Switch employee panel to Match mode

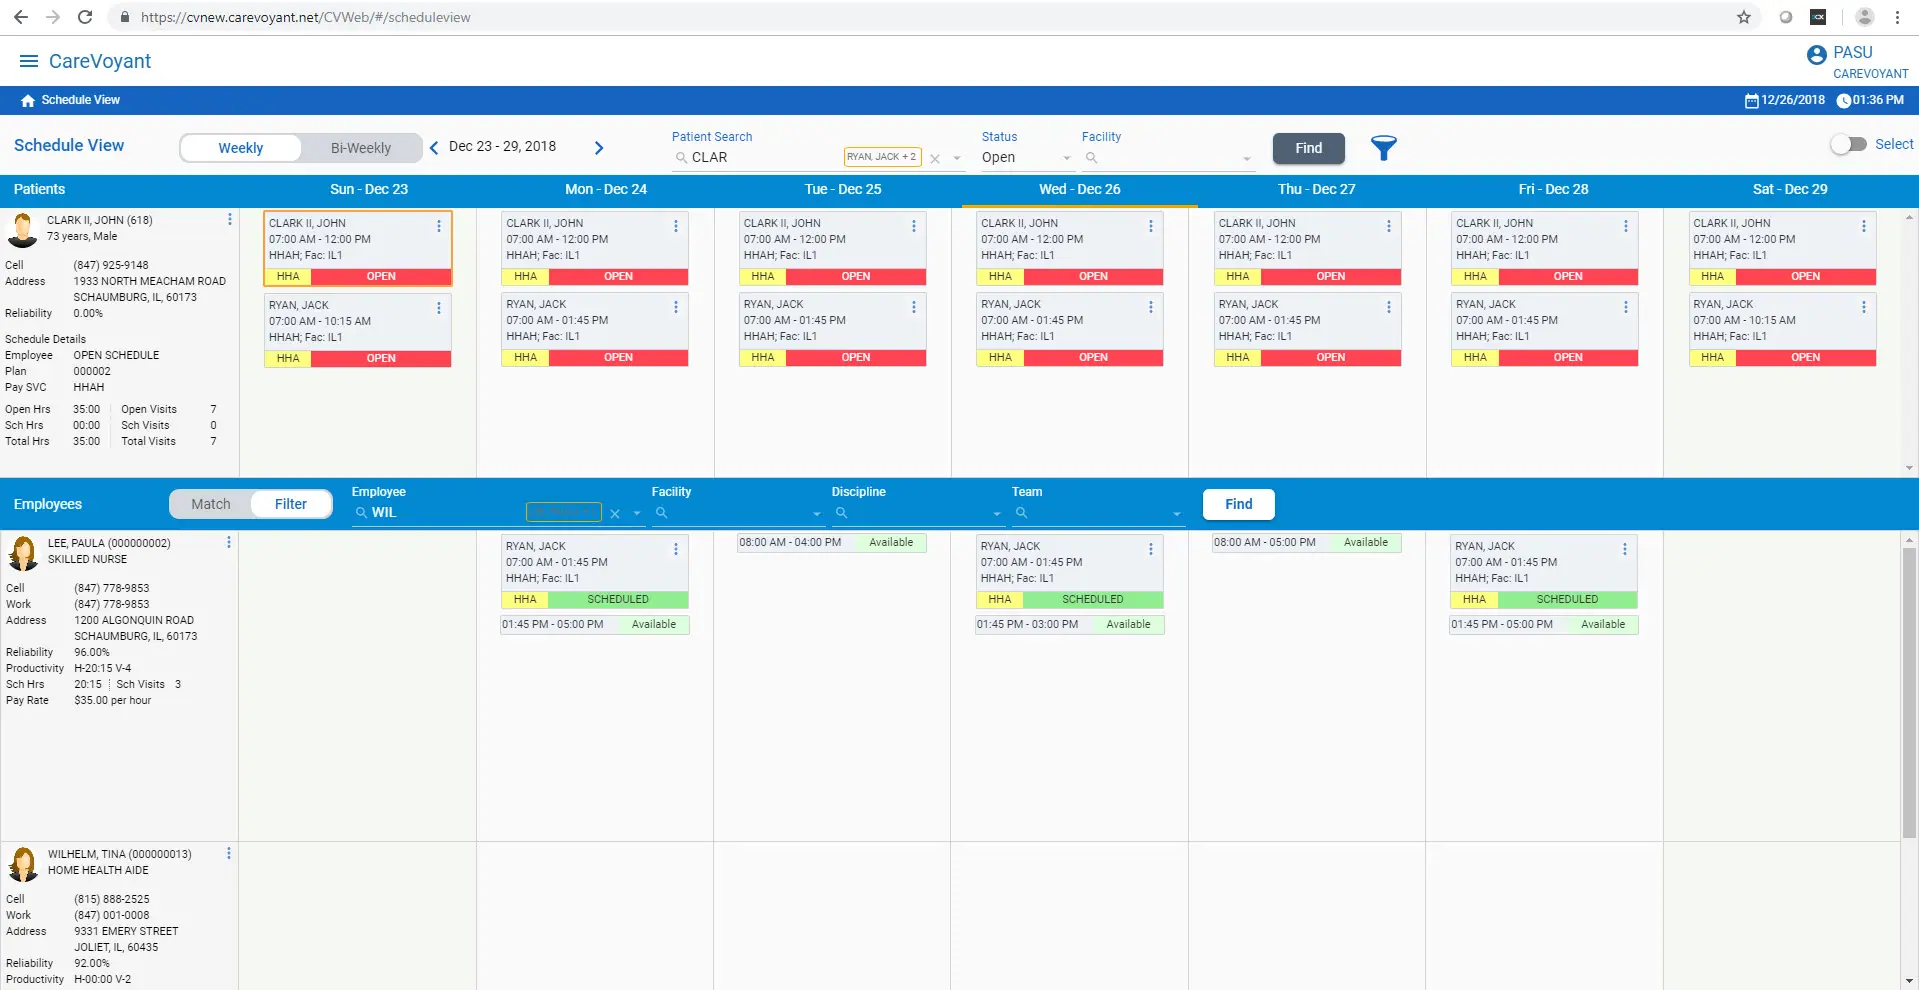(x=210, y=504)
